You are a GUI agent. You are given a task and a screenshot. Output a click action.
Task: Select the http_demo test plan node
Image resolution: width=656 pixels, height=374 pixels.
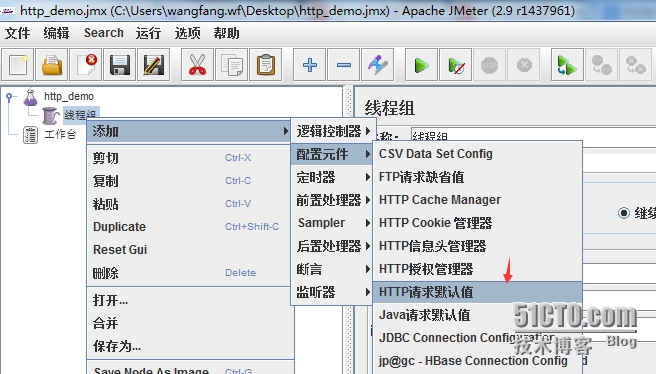tap(69, 97)
